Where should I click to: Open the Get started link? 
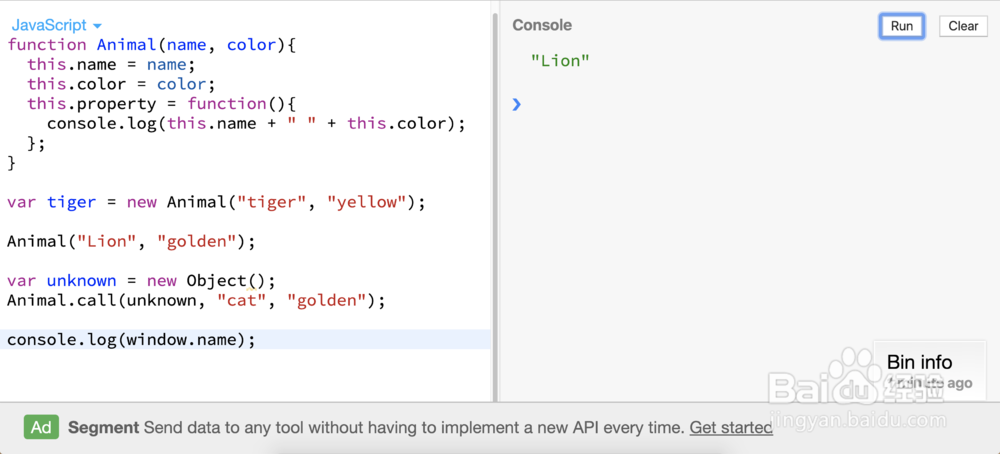coord(730,427)
